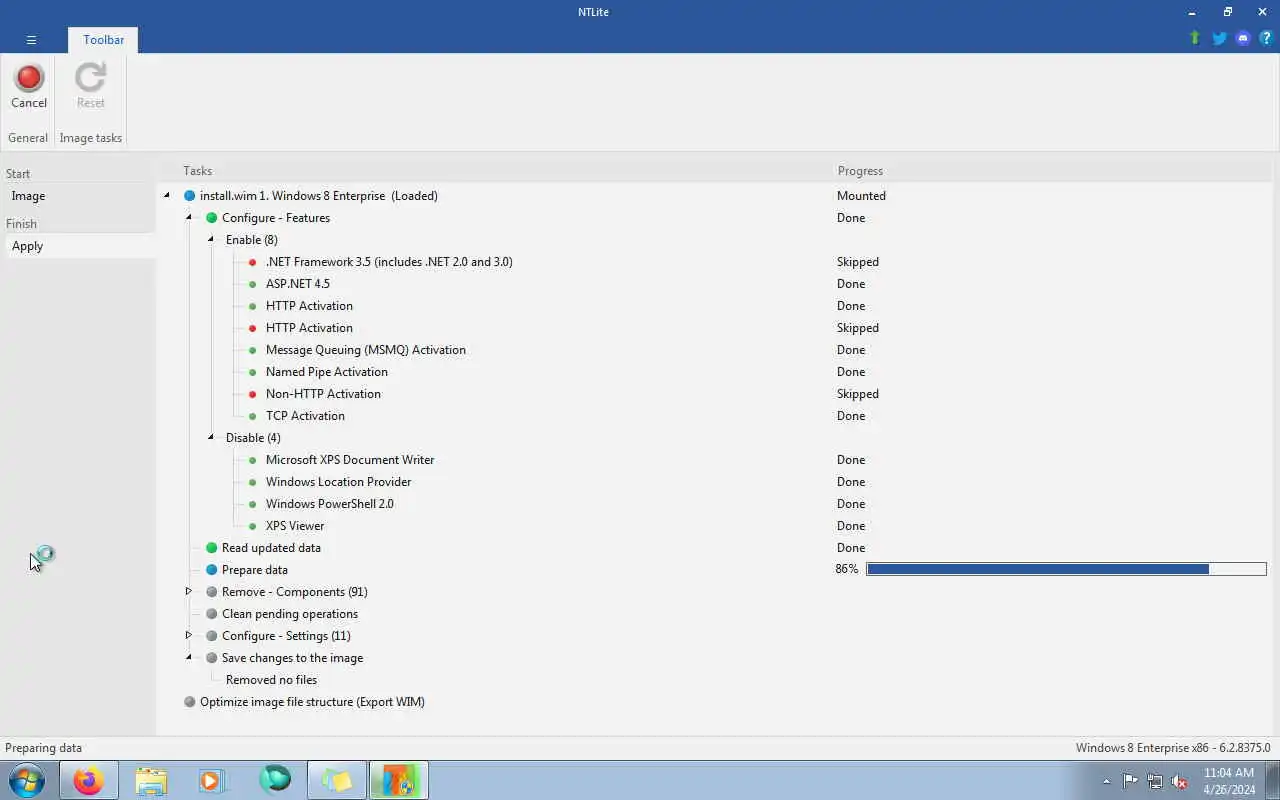Click the gray dot beside Clean pending operations
Screen dimensions: 1280x800
pos(211,614)
